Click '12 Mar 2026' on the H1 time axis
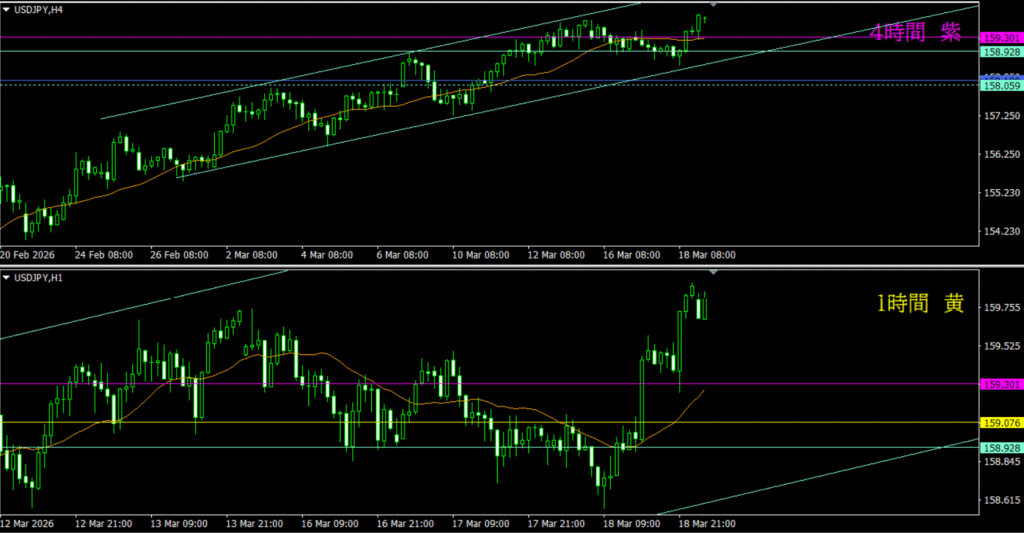The height and width of the screenshot is (533, 1024). 29,523
